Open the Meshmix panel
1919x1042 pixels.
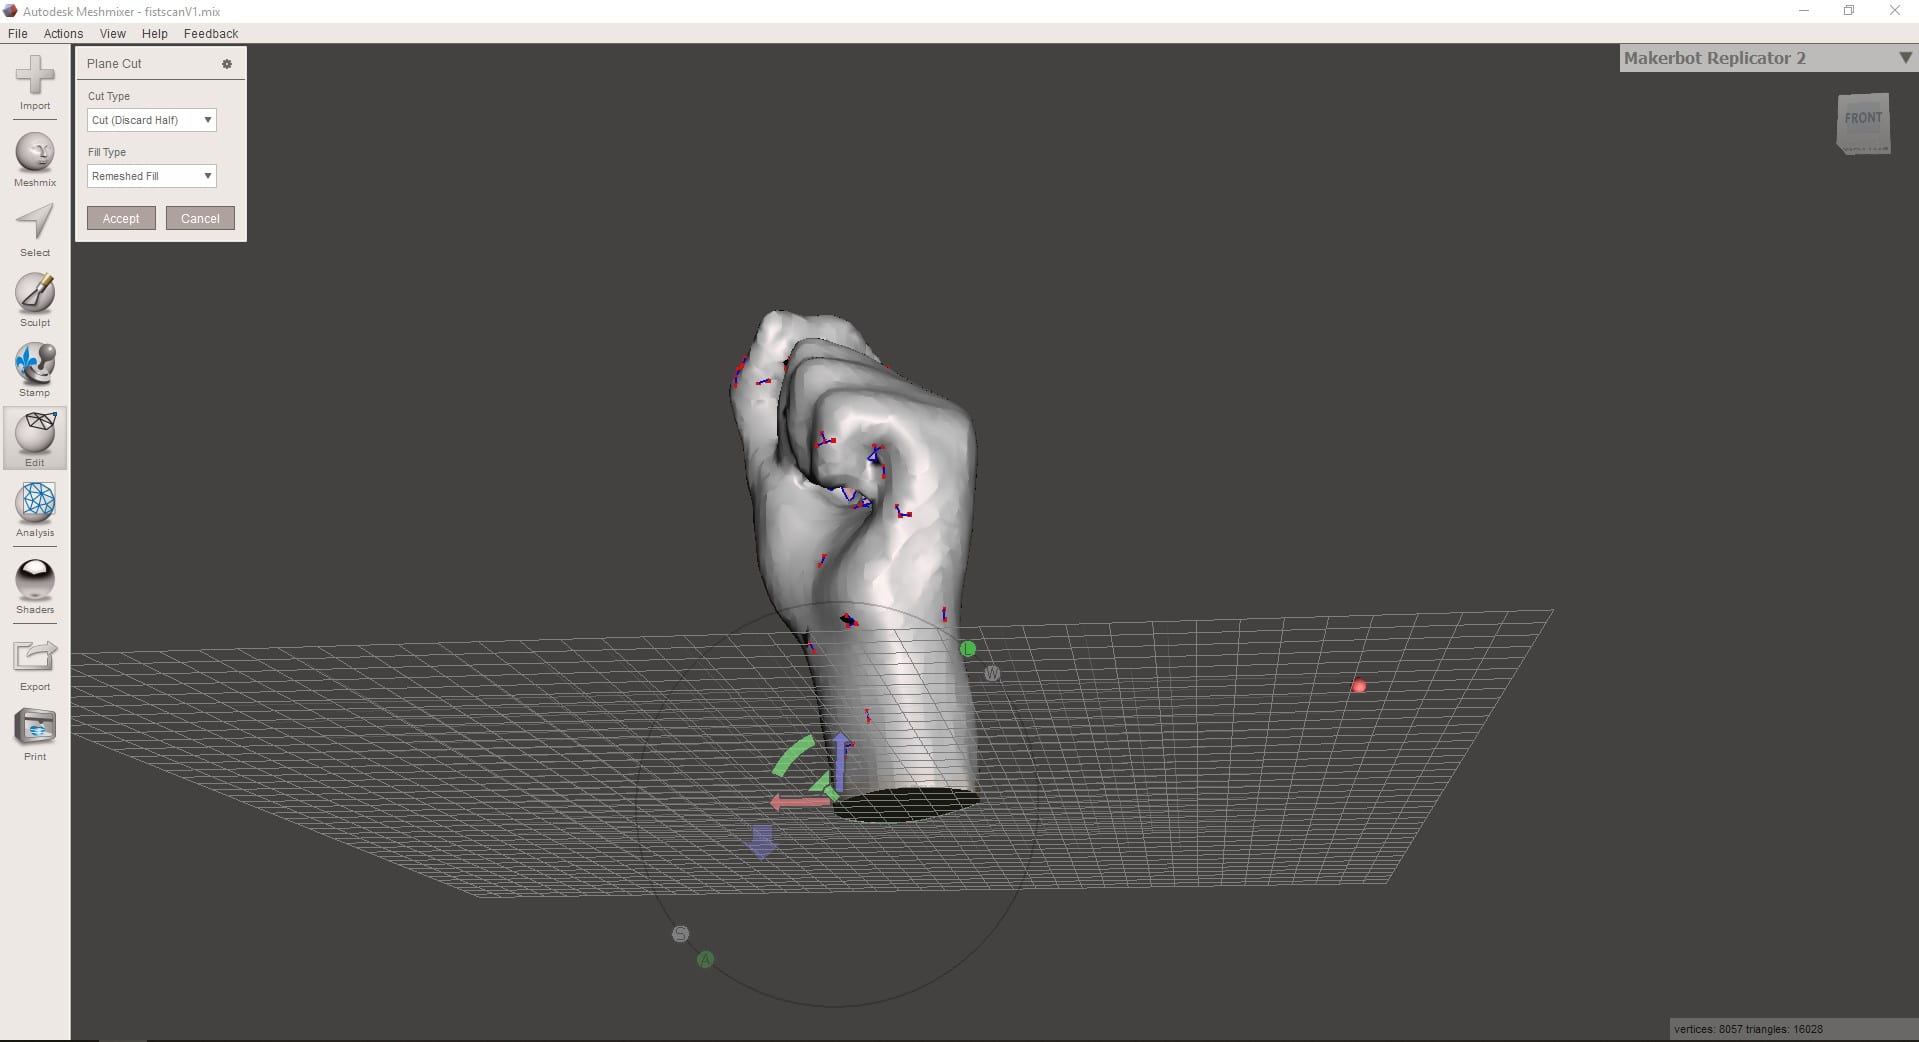click(x=35, y=154)
